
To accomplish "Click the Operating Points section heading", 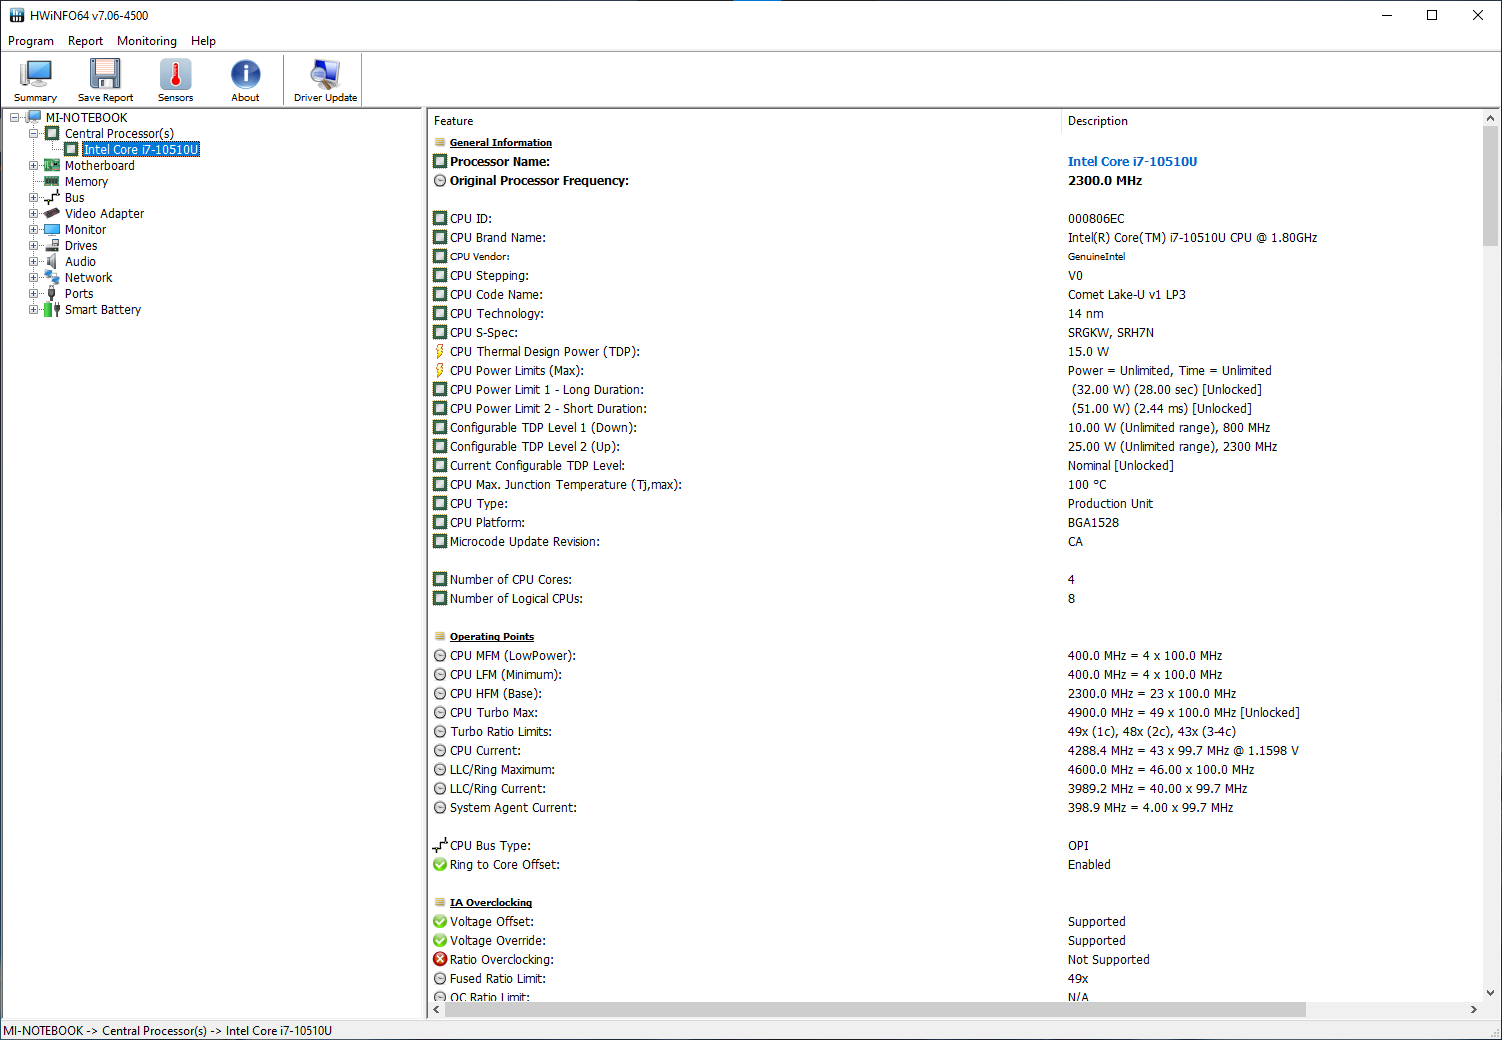I will (x=491, y=636).
